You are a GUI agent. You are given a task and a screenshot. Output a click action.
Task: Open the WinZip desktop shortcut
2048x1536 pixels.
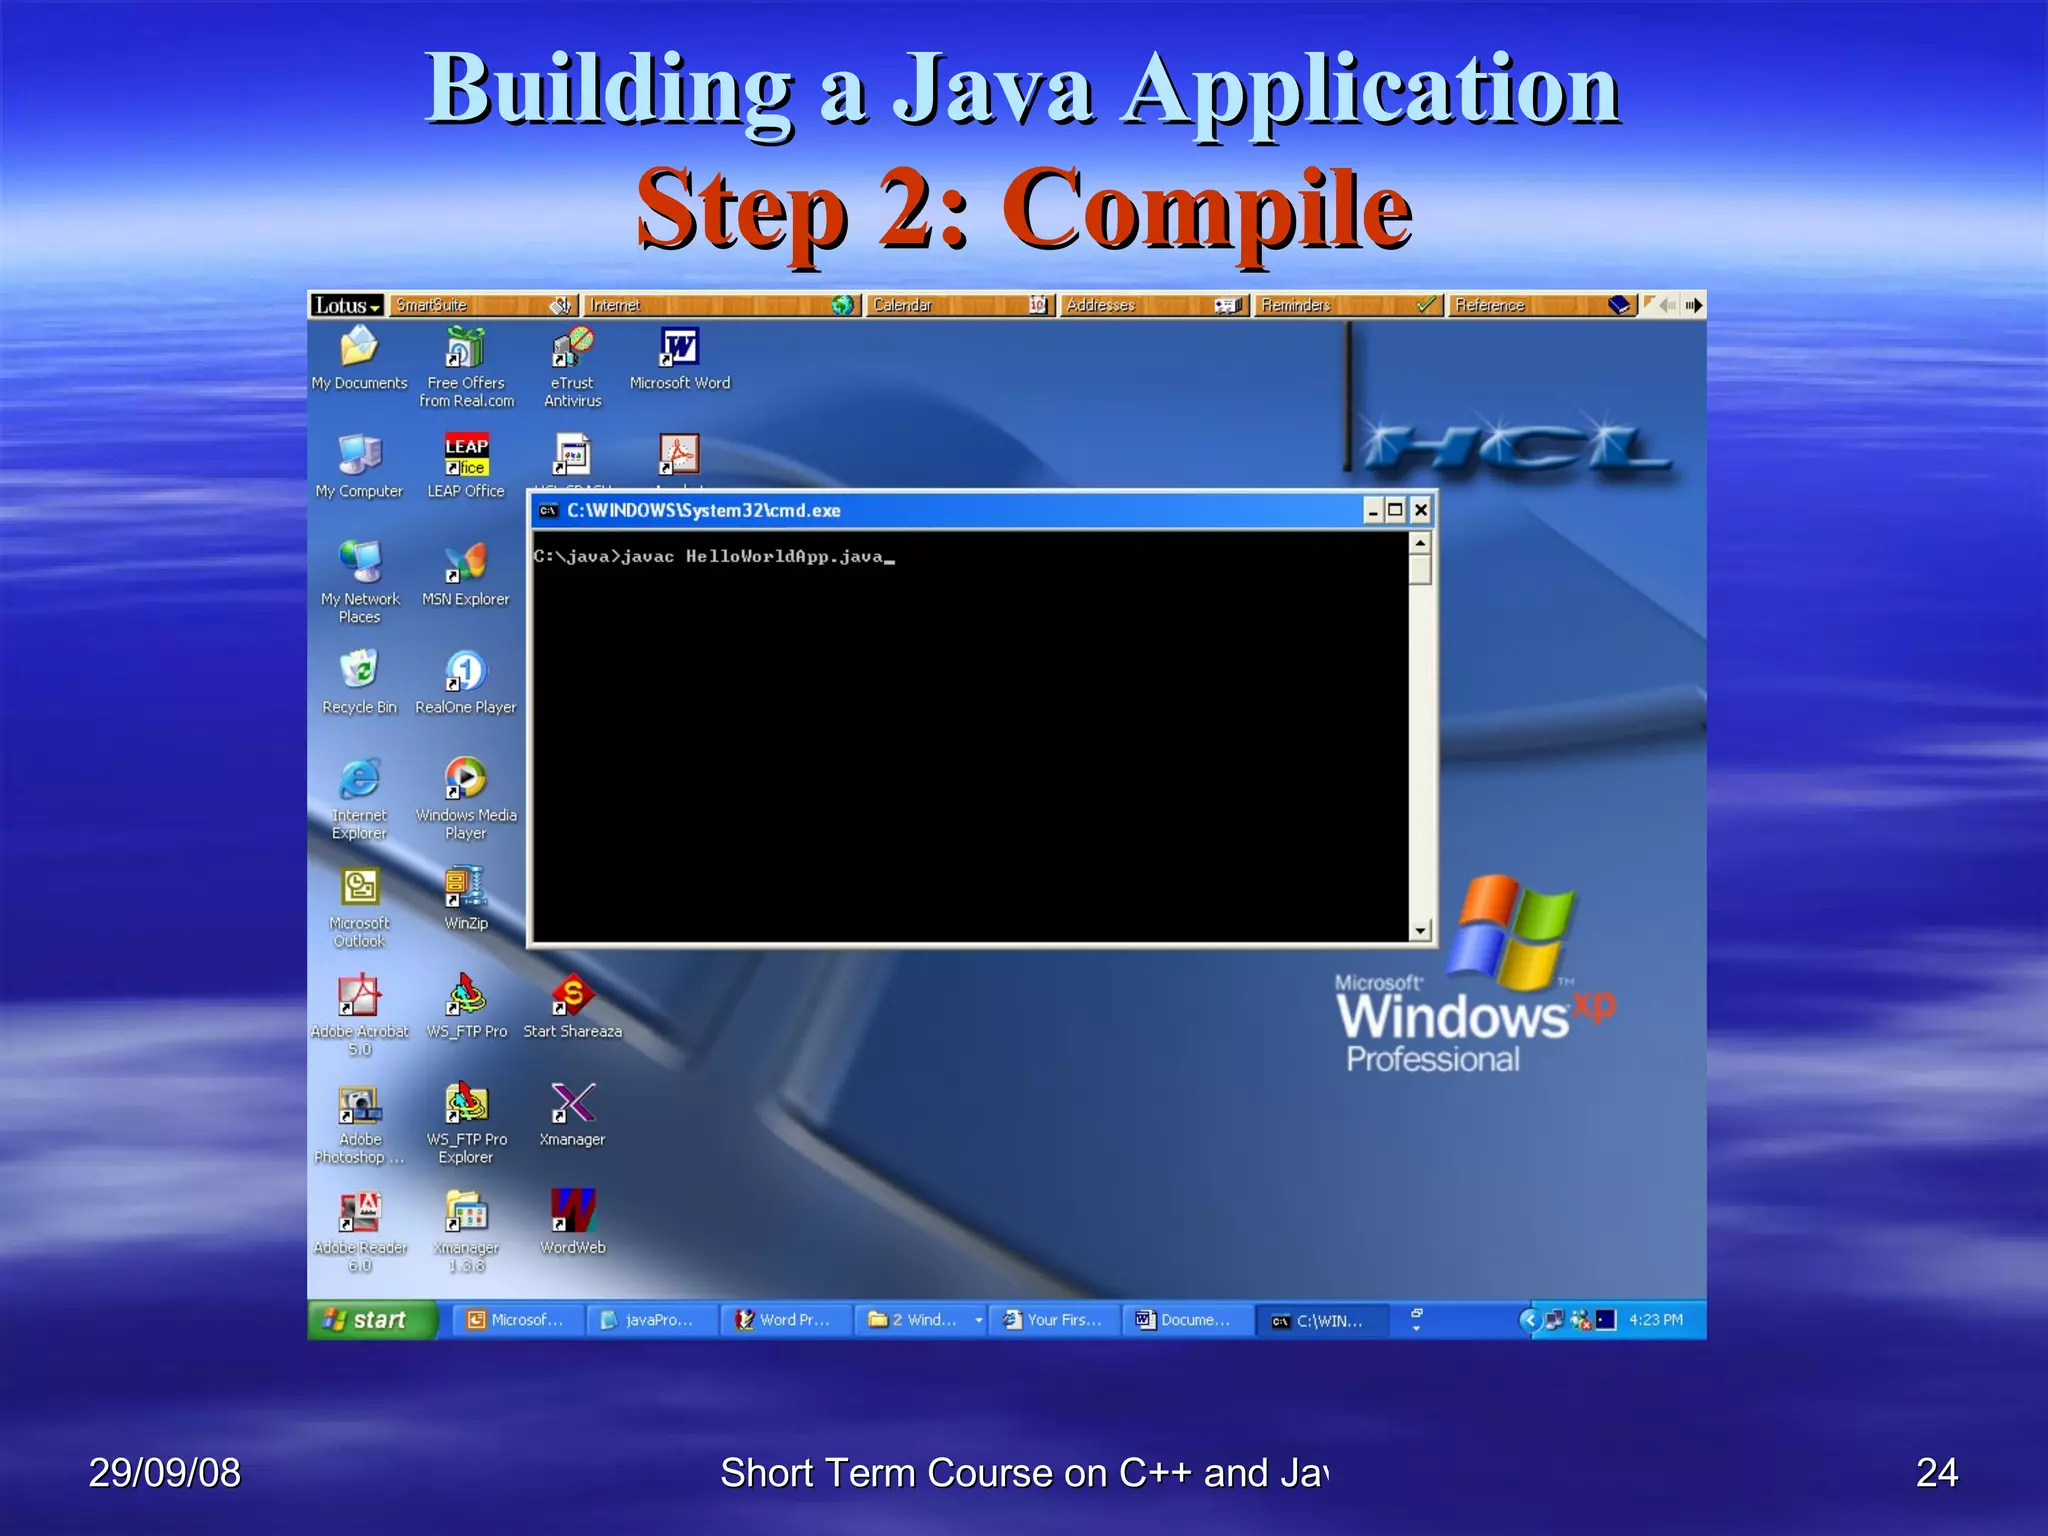click(x=465, y=888)
